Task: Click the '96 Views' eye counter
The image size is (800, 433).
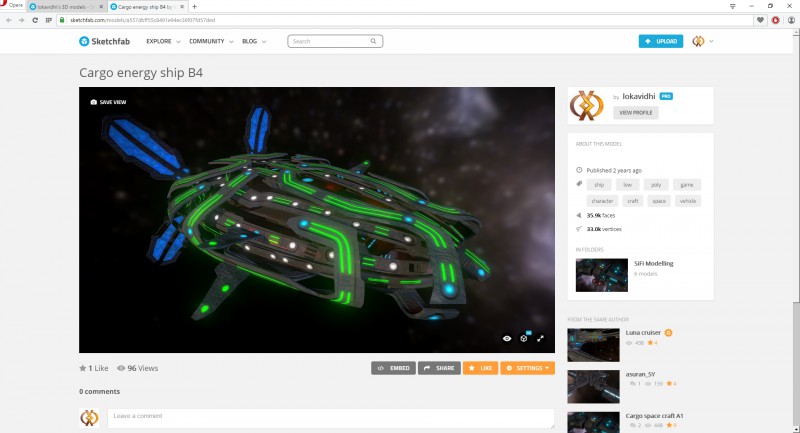Action: (138, 368)
